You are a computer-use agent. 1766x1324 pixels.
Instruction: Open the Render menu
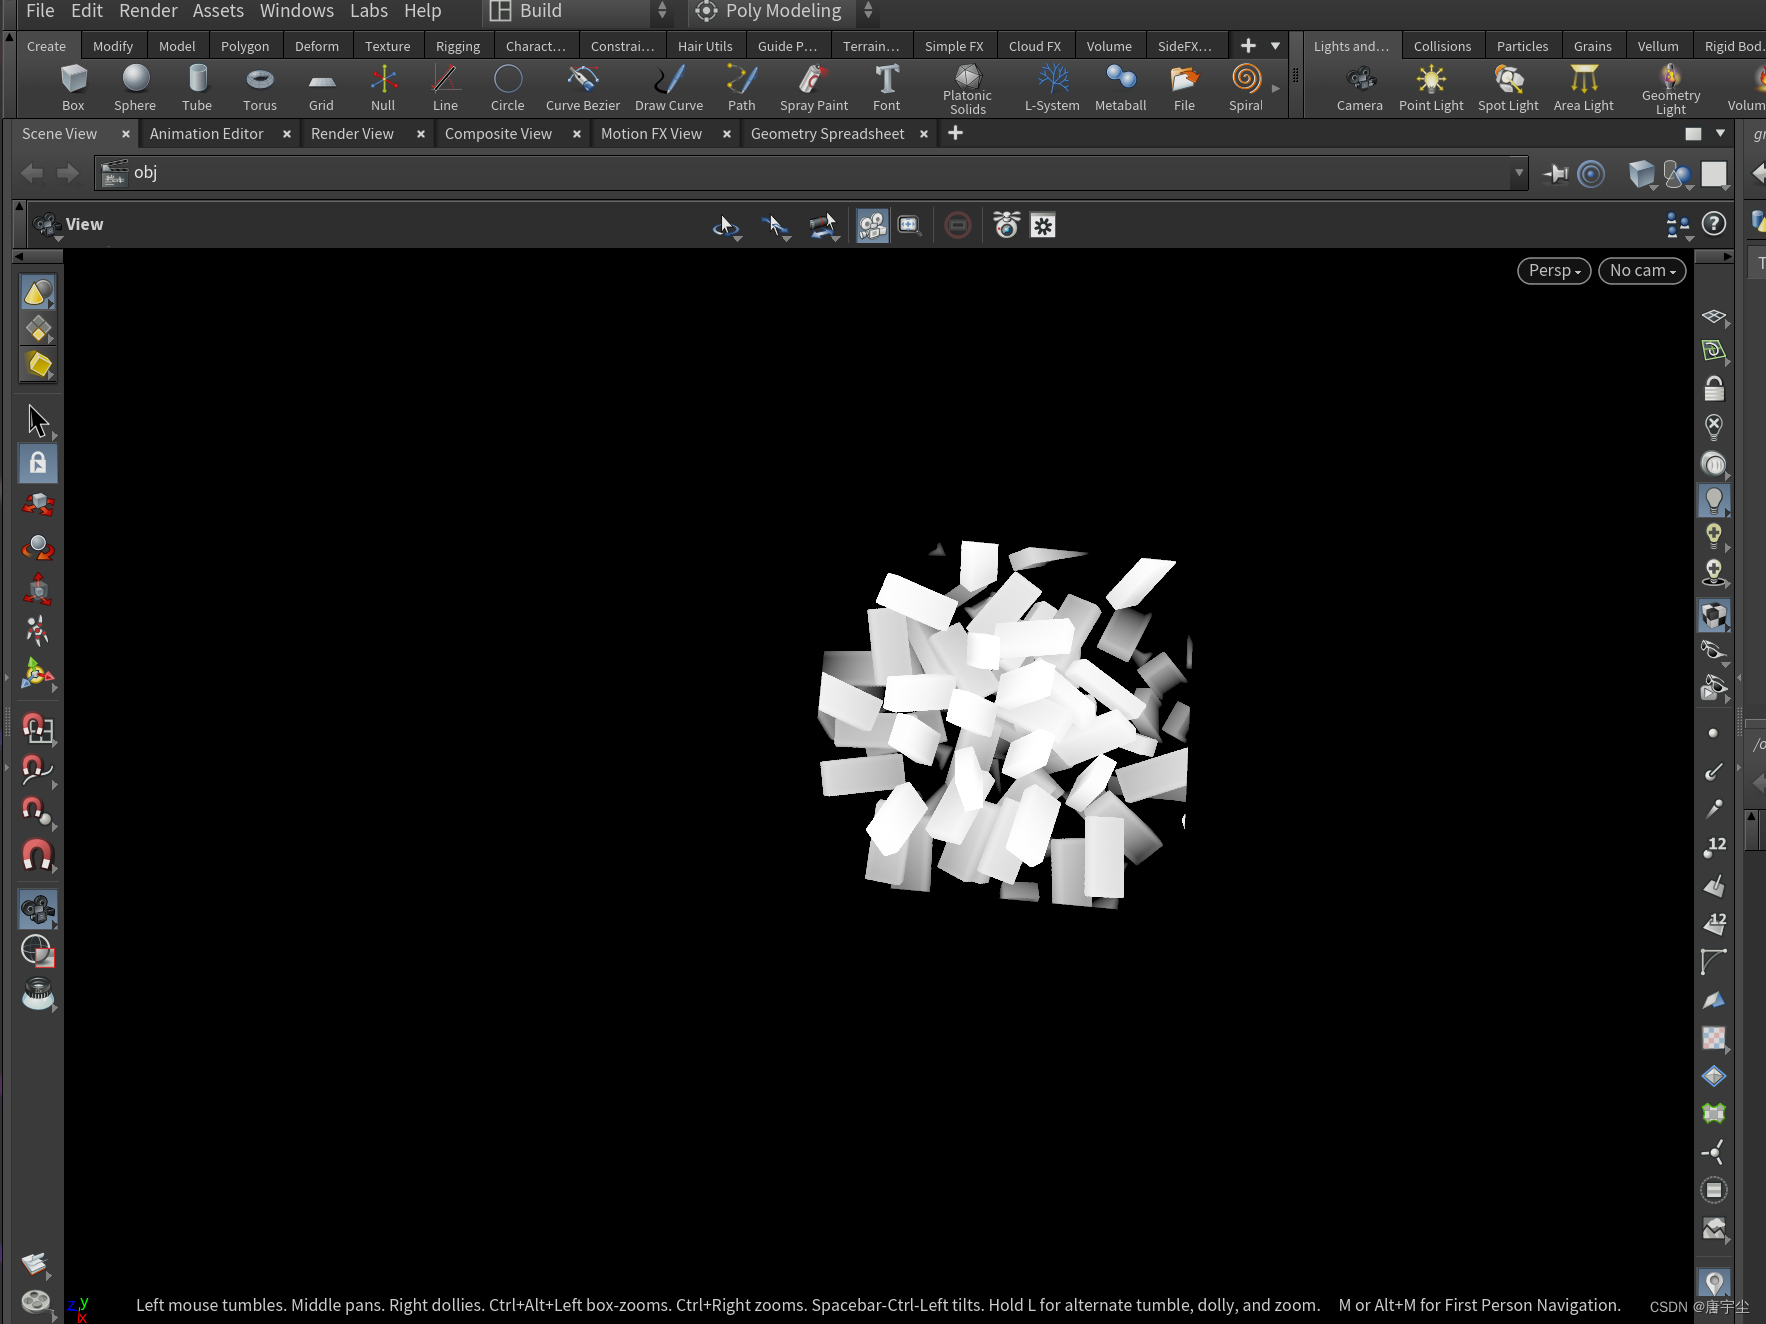pyautogui.click(x=148, y=11)
